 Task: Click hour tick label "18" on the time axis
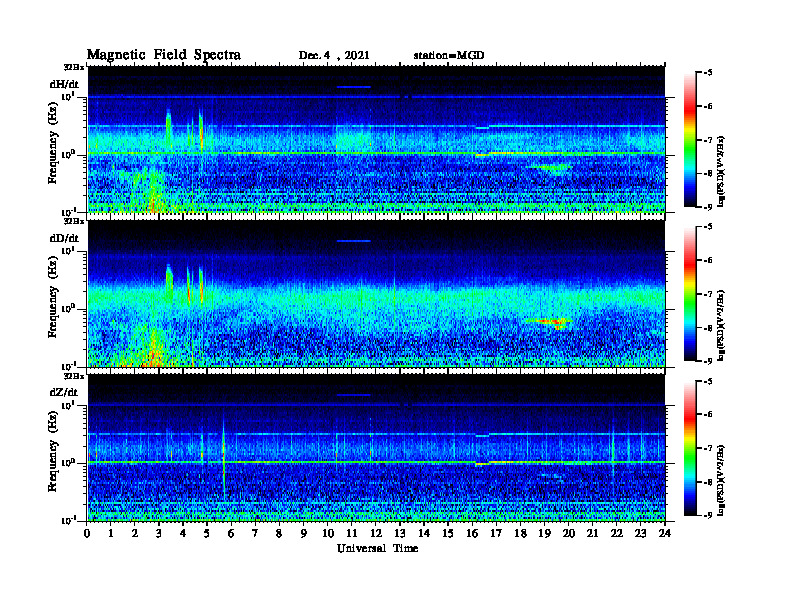[520, 534]
